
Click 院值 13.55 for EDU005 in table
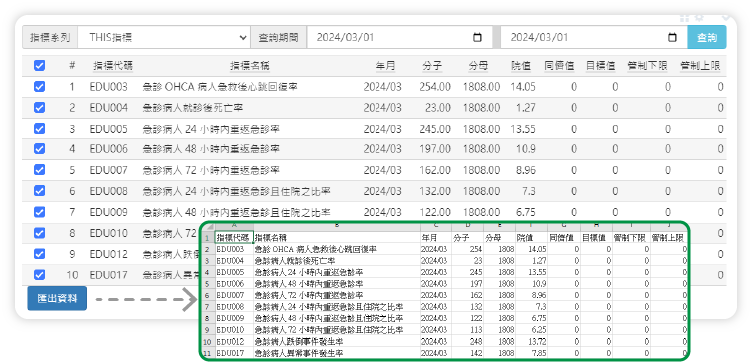[x=523, y=129]
